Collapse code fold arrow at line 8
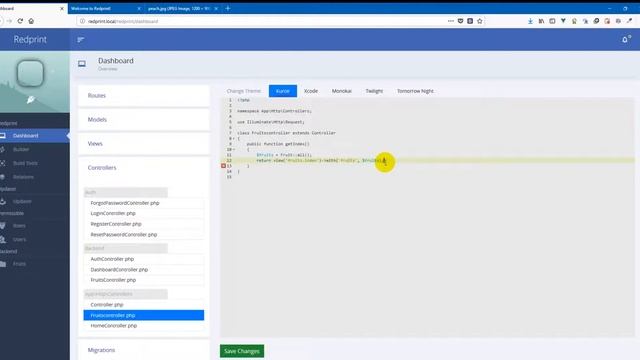 pyautogui.click(x=234, y=138)
